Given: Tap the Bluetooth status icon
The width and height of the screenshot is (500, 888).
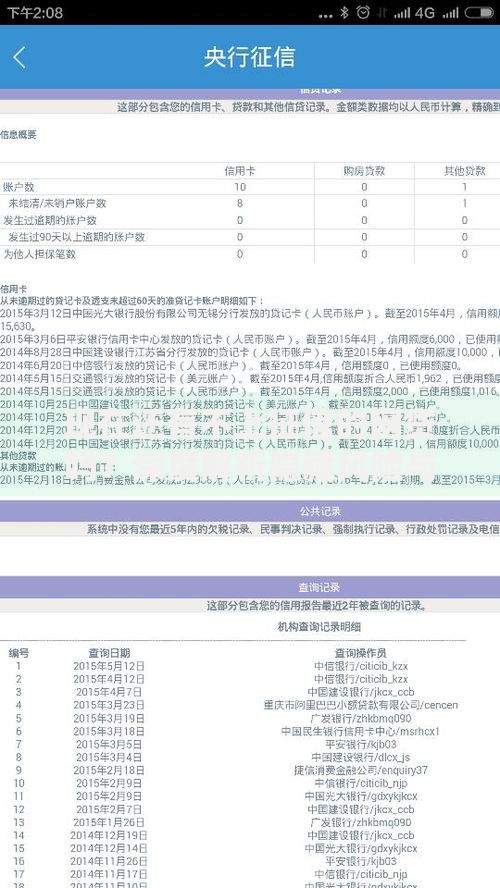Looking at the screenshot, I should [345, 12].
